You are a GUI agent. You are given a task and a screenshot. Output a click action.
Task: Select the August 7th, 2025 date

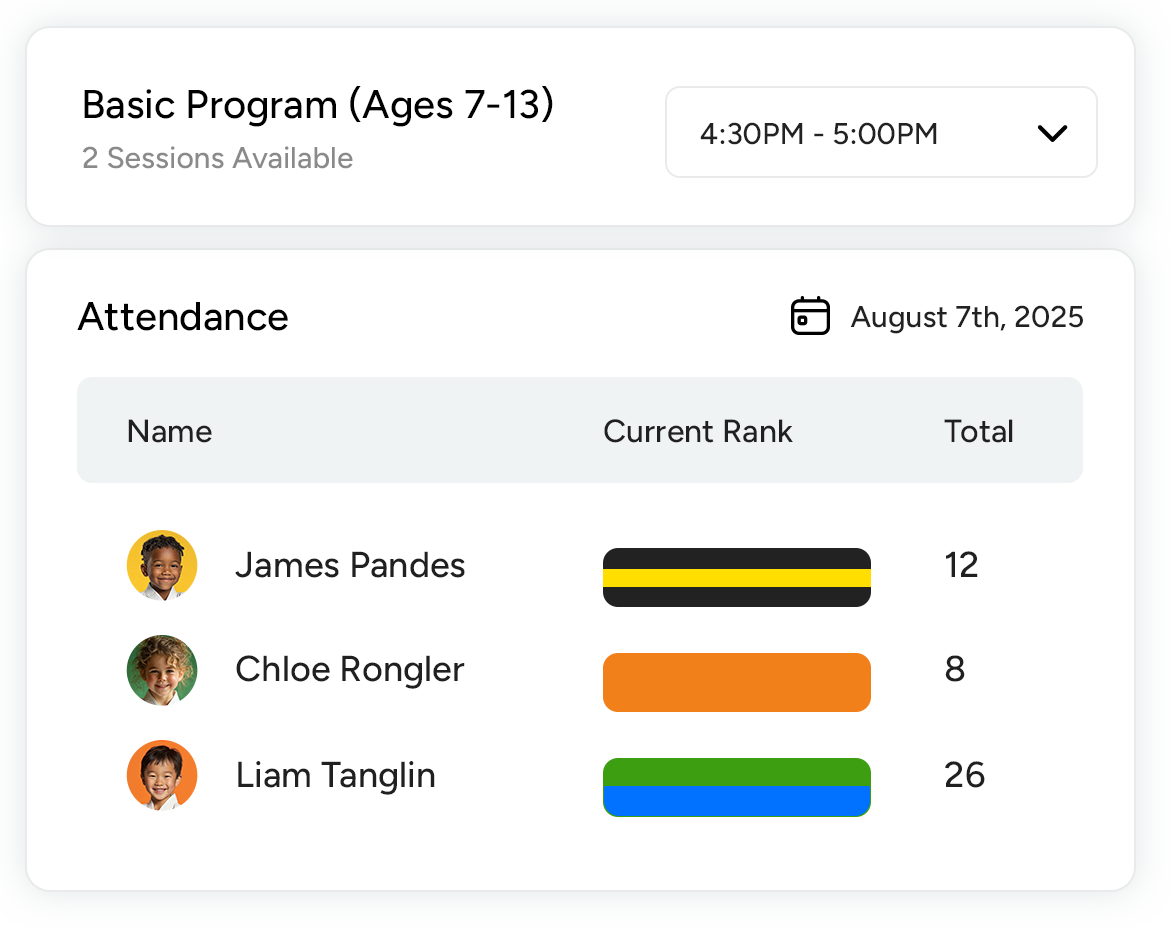(x=966, y=317)
